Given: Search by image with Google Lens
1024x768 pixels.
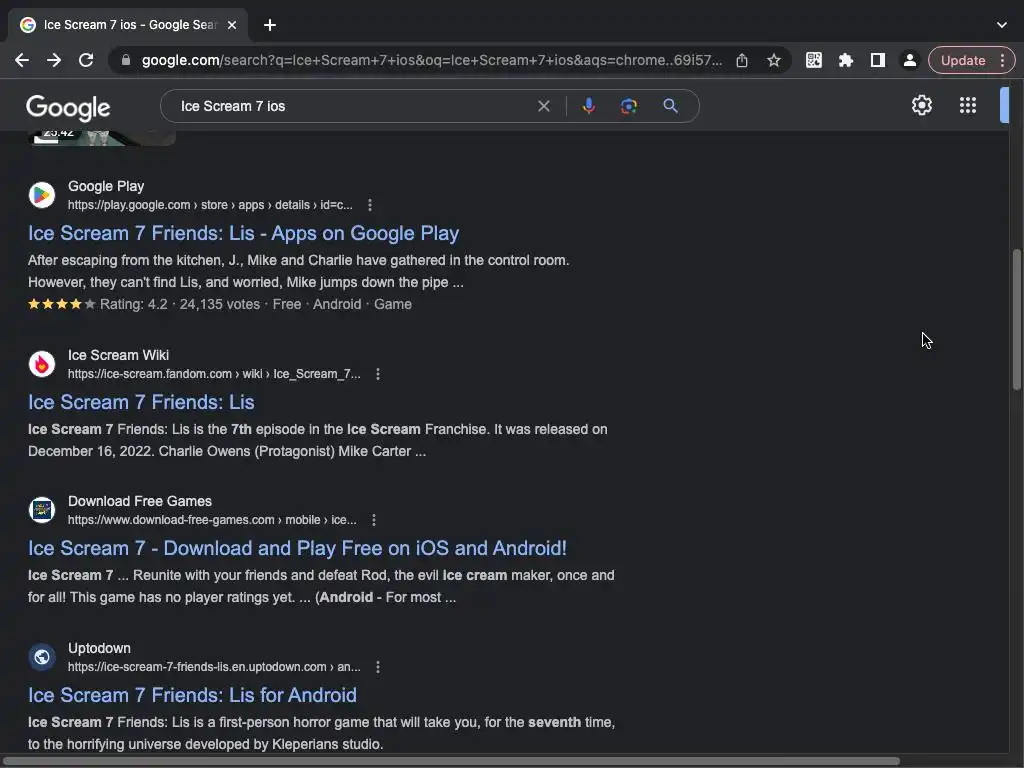Looking at the screenshot, I should (x=629, y=106).
